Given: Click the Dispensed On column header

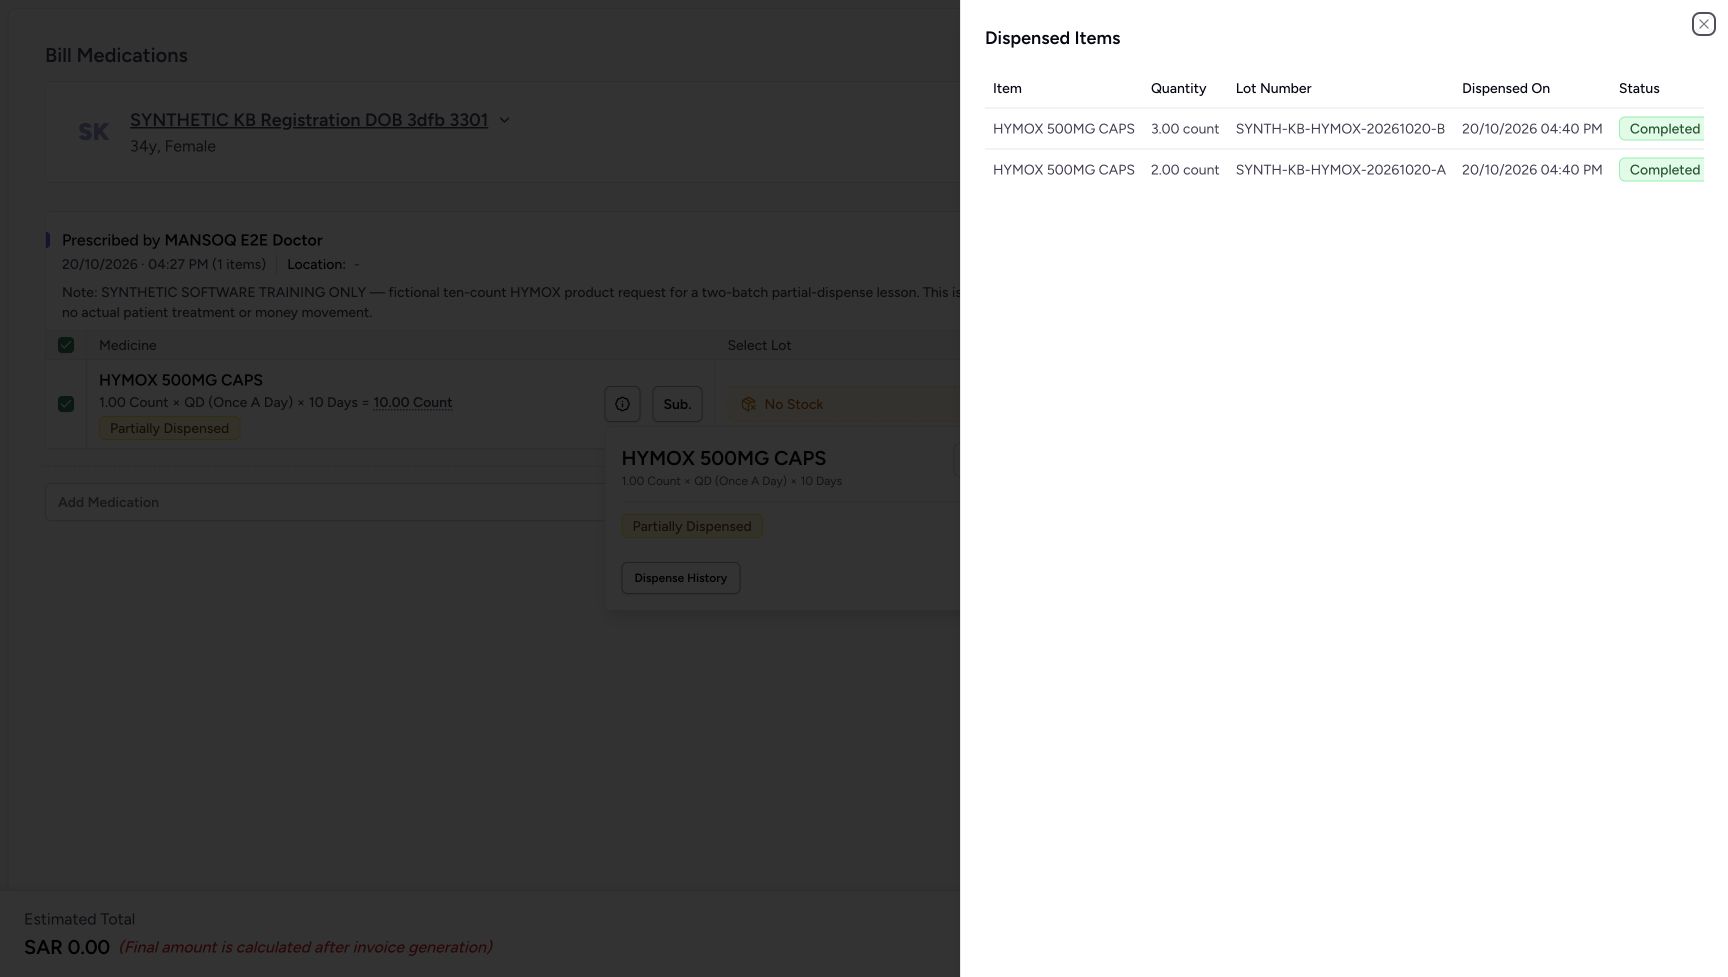Looking at the screenshot, I should 1505,88.
